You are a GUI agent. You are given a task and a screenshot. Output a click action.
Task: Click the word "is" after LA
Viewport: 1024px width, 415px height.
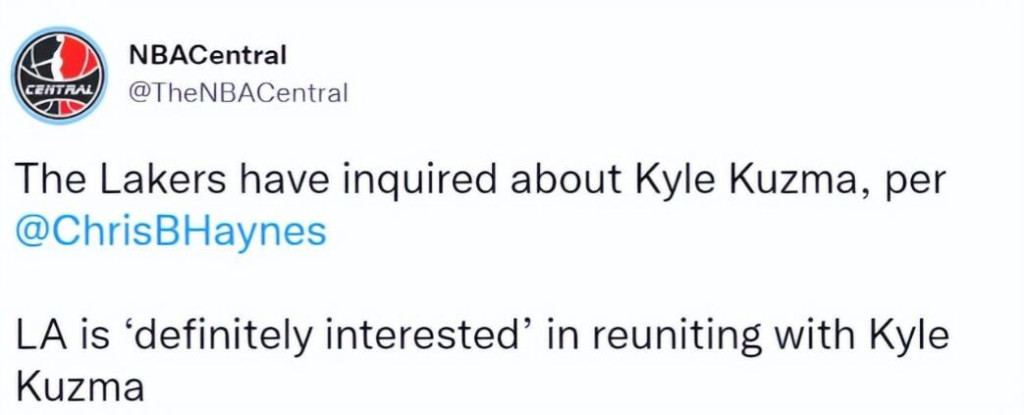click(x=79, y=336)
